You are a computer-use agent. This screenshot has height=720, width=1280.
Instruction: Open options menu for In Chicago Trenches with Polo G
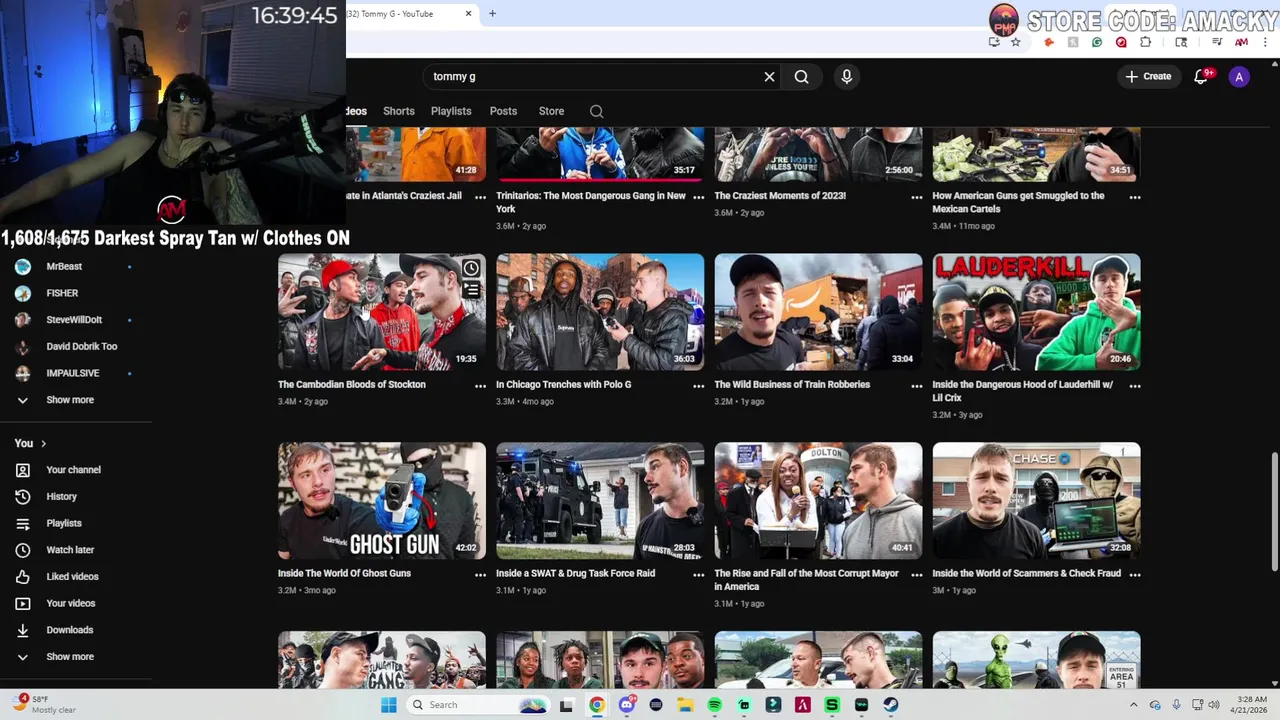tap(698, 386)
